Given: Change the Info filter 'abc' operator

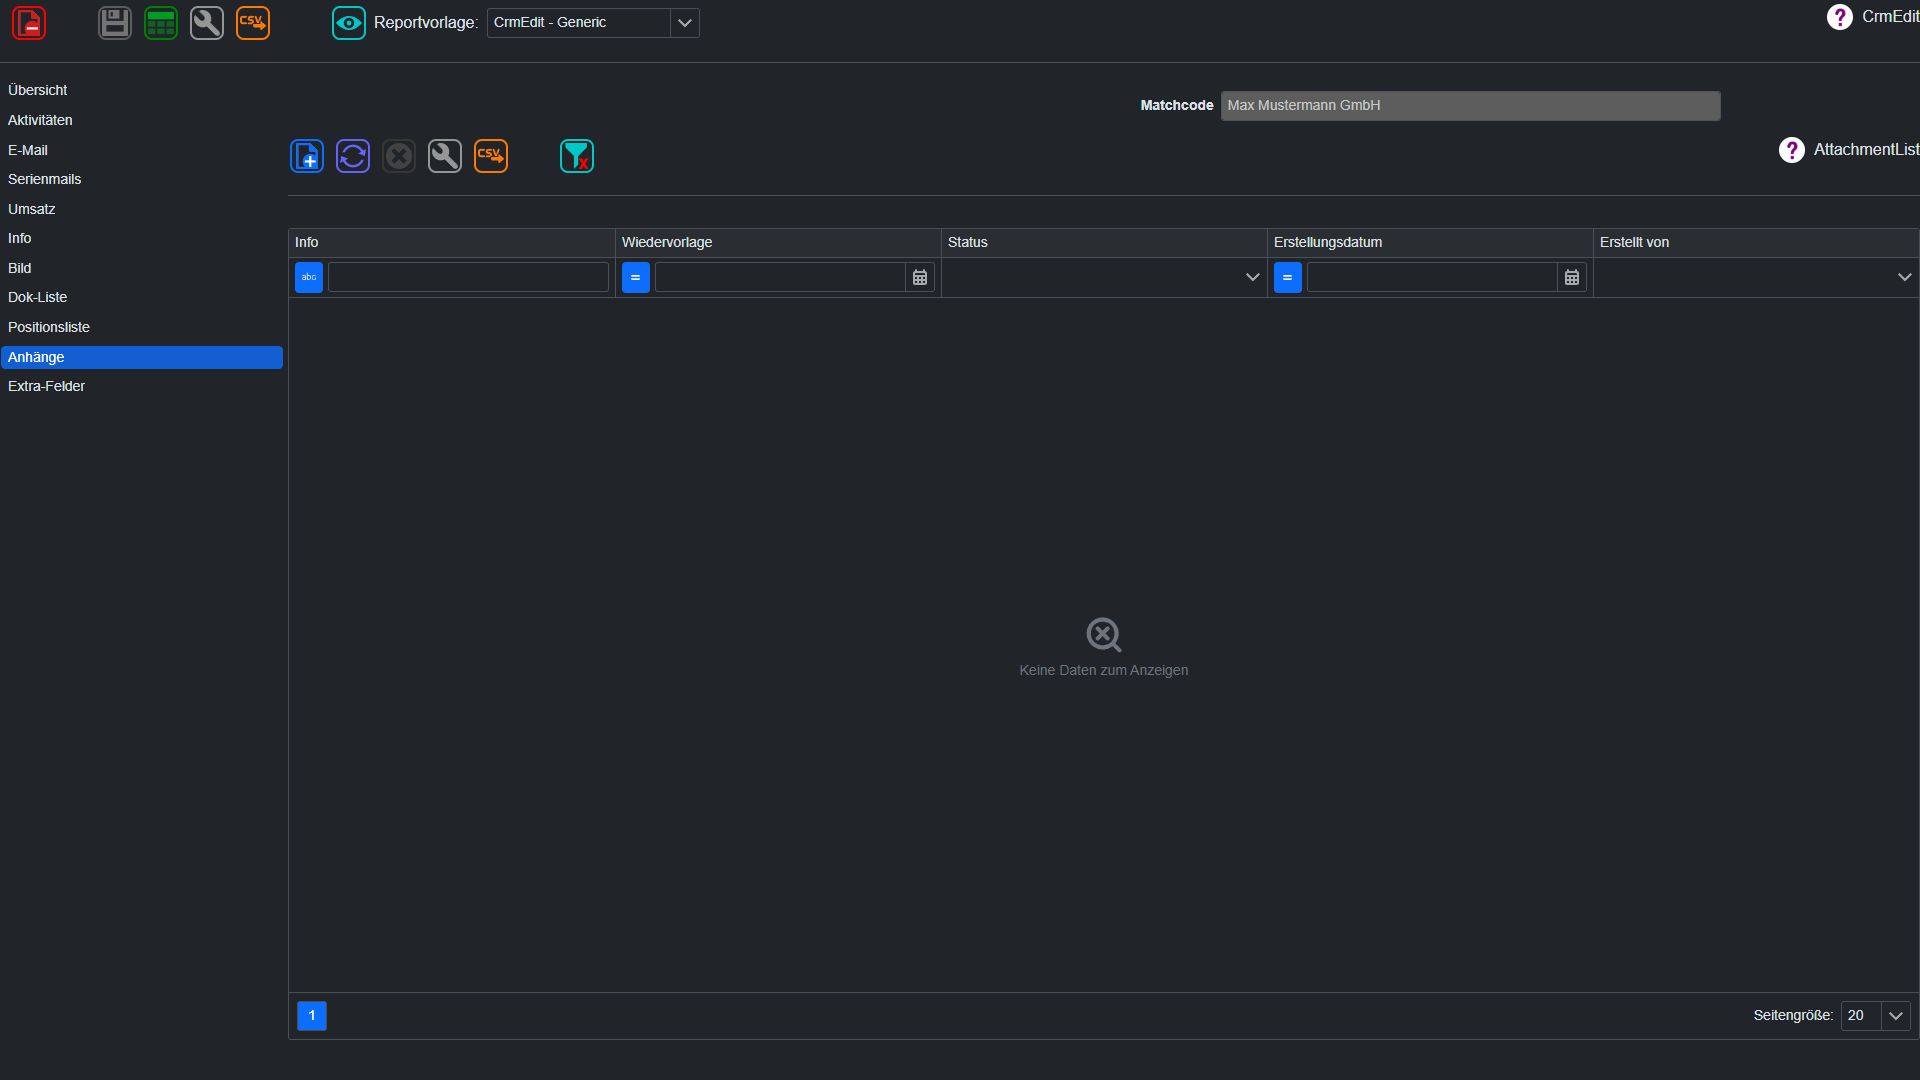Looking at the screenshot, I should point(309,277).
